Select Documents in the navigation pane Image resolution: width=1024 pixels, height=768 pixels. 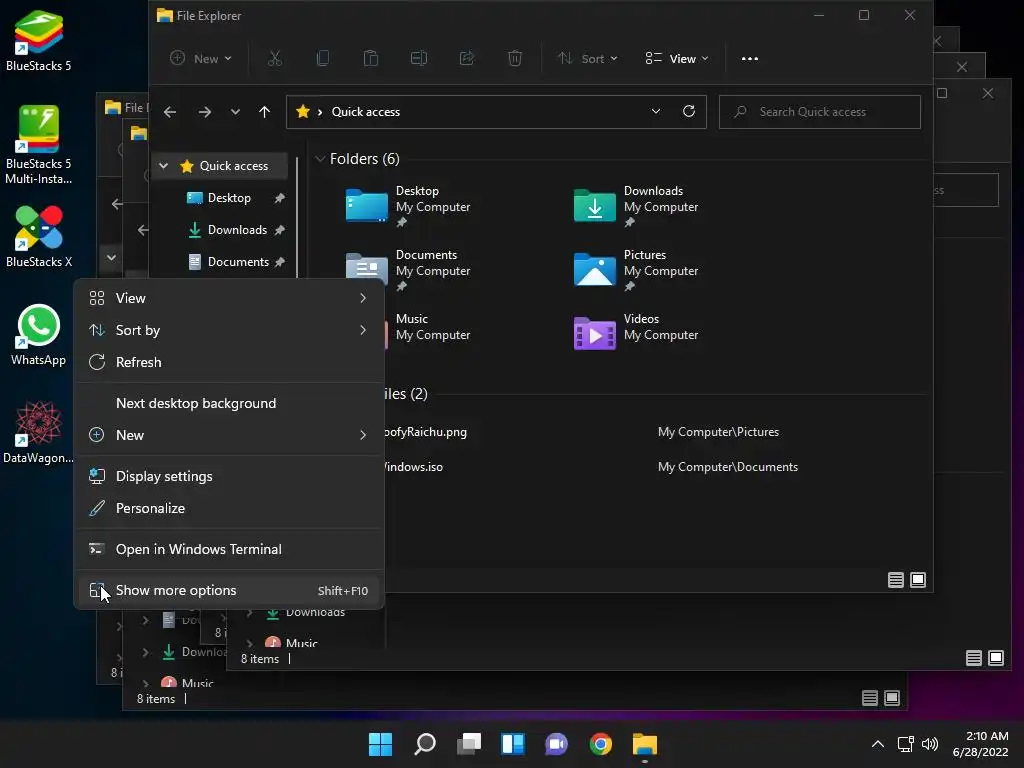[x=238, y=262]
